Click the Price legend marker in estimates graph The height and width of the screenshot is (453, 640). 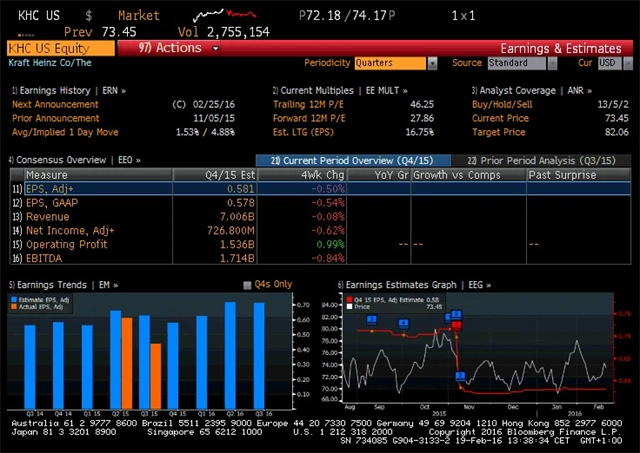pyautogui.click(x=347, y=306)
